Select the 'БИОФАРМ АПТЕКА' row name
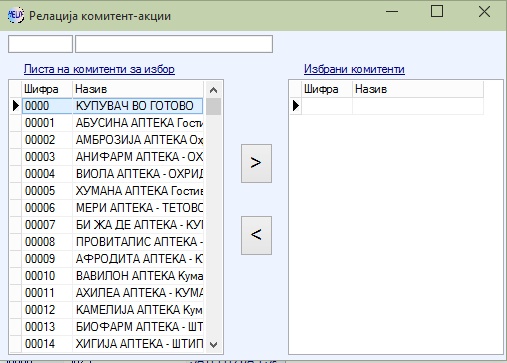 click(x=138, y=327)
